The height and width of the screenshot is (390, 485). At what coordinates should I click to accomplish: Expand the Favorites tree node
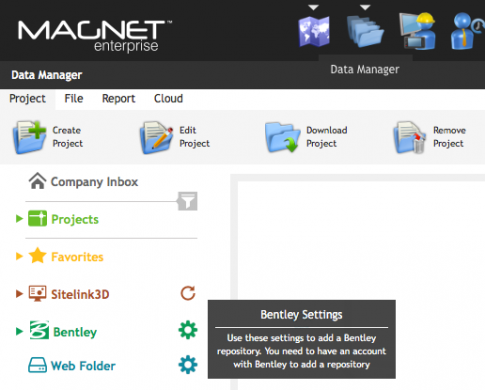pos(19,256)
